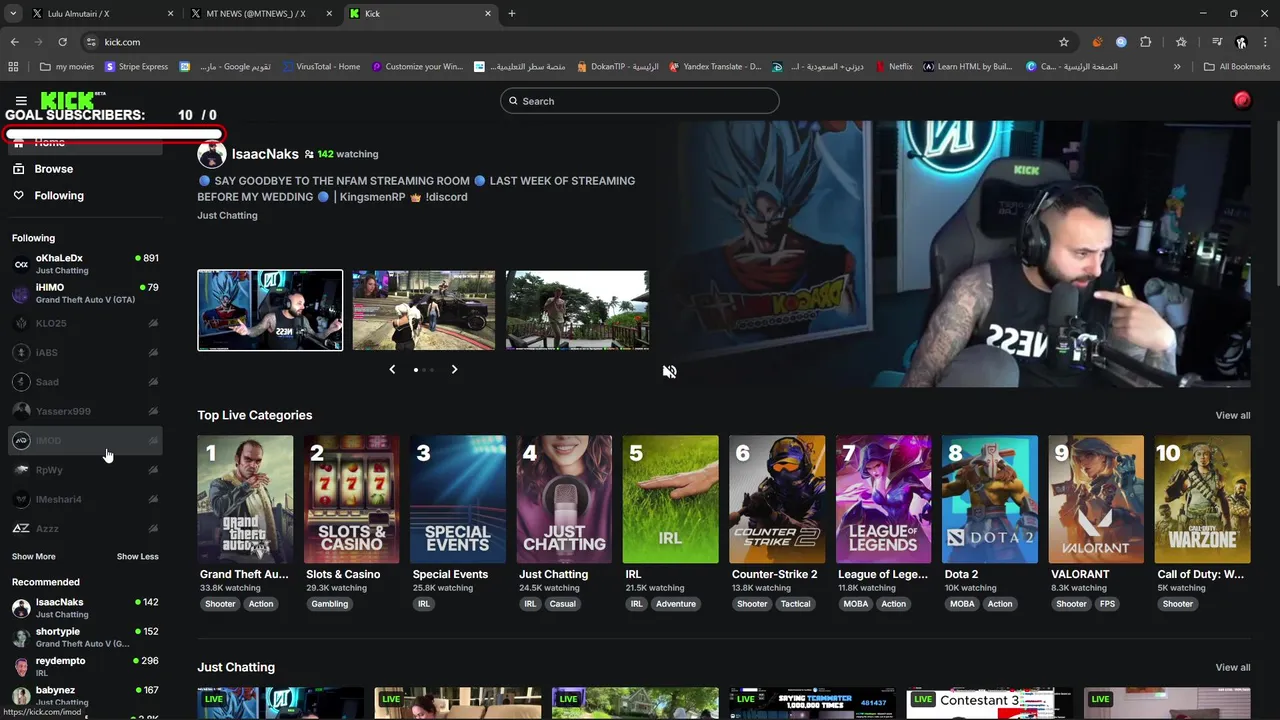Viewport: 1280px width, 720px height.
Task: Click IsaacNaks streamer avatar in featured
Action: (211, 154)
